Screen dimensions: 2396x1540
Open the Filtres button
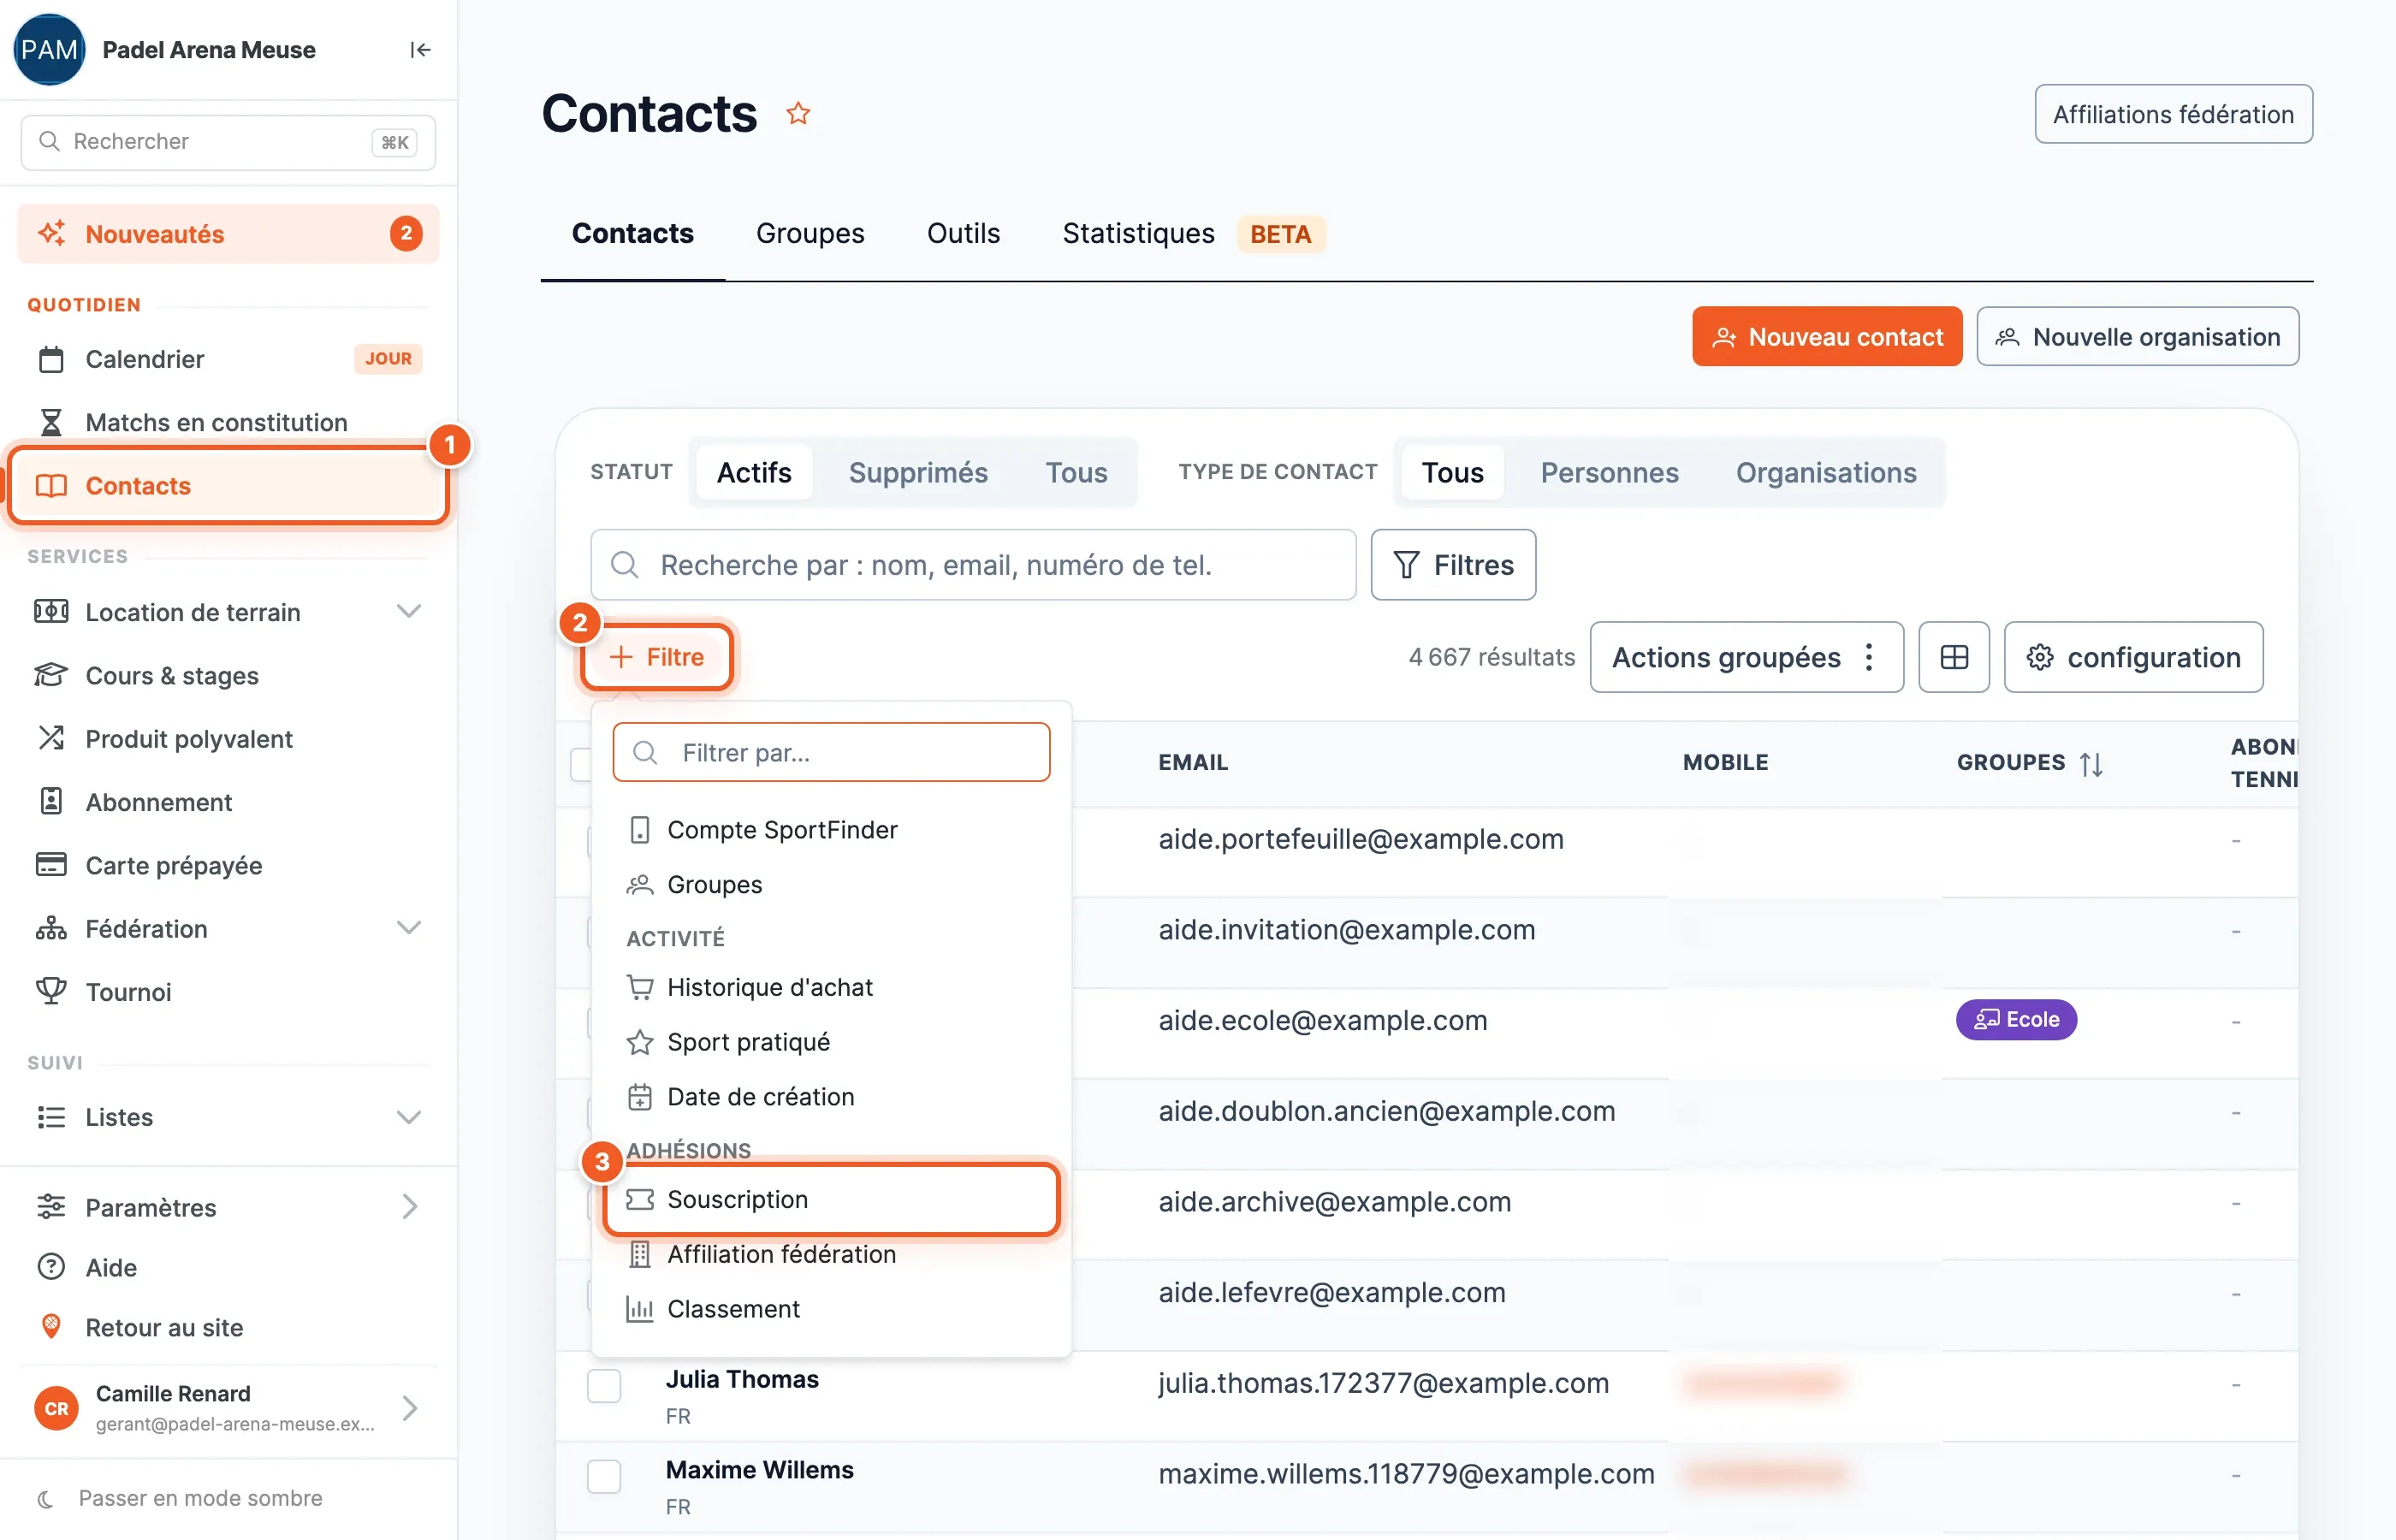(1453, 565)
